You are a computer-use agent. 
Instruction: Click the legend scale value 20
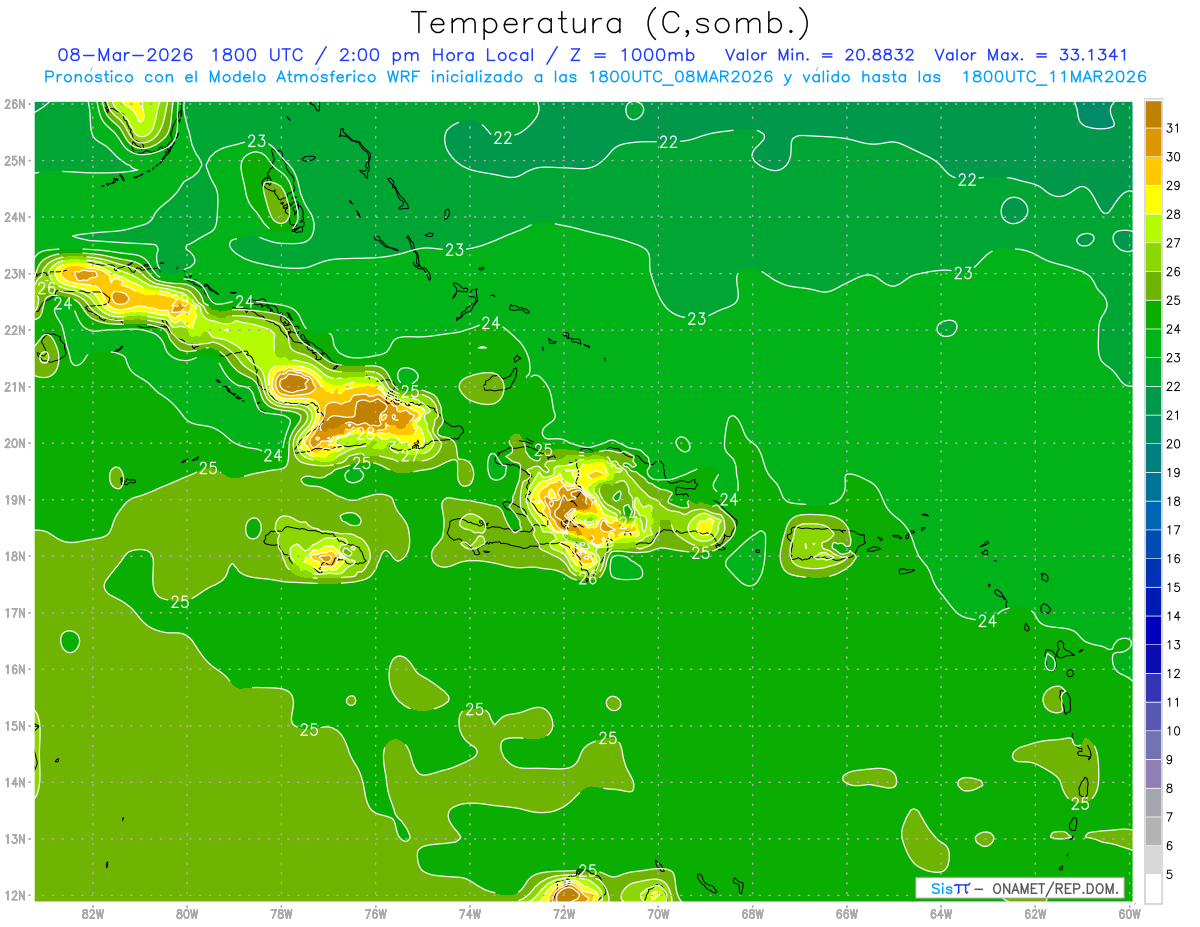[x=1173, y=444]
